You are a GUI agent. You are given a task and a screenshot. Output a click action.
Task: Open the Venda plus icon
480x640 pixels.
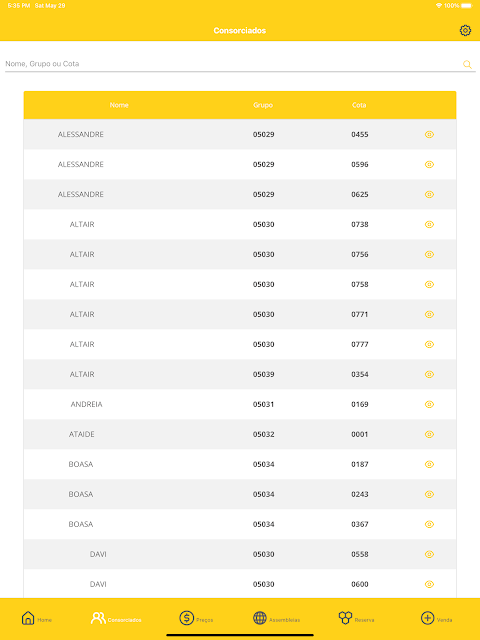pos(427,618)
